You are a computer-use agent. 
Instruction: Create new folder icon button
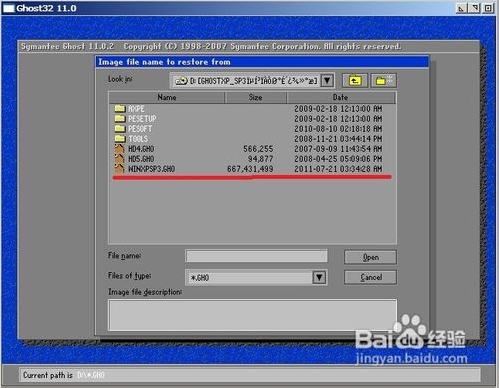(384, 81)
